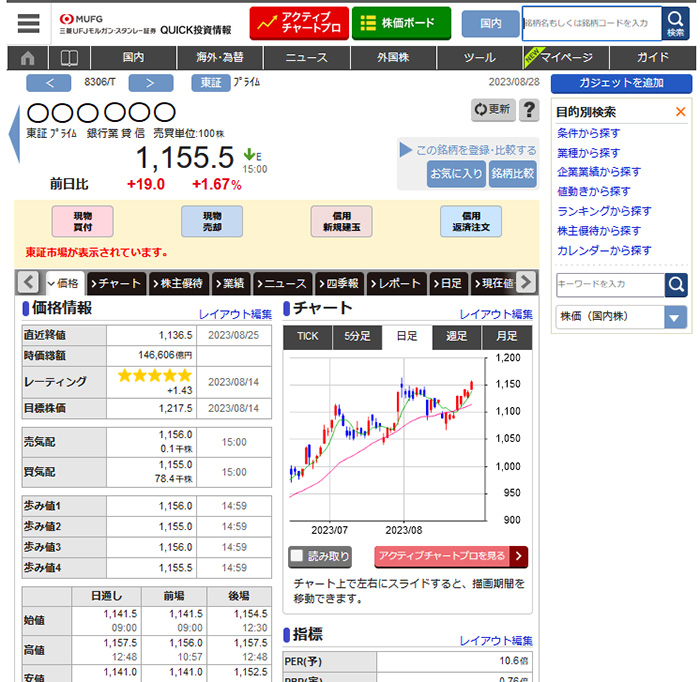Image resolution: width=700 pixels, height=682 pixels.
Task: Switch to the 業績 tab
Action: [x=231, y=283]
